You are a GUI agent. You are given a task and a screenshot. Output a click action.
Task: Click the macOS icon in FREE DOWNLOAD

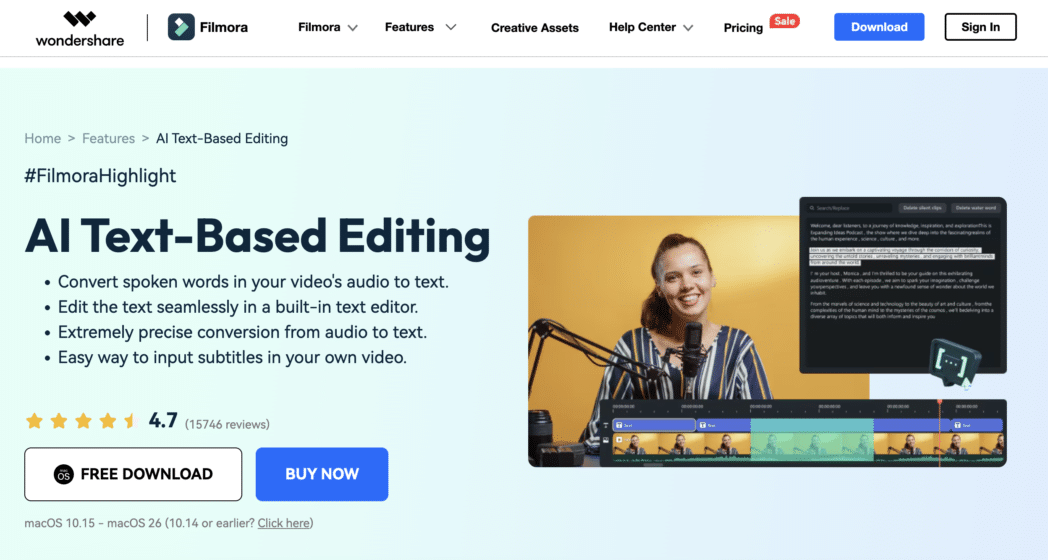[x=63, y=474]
